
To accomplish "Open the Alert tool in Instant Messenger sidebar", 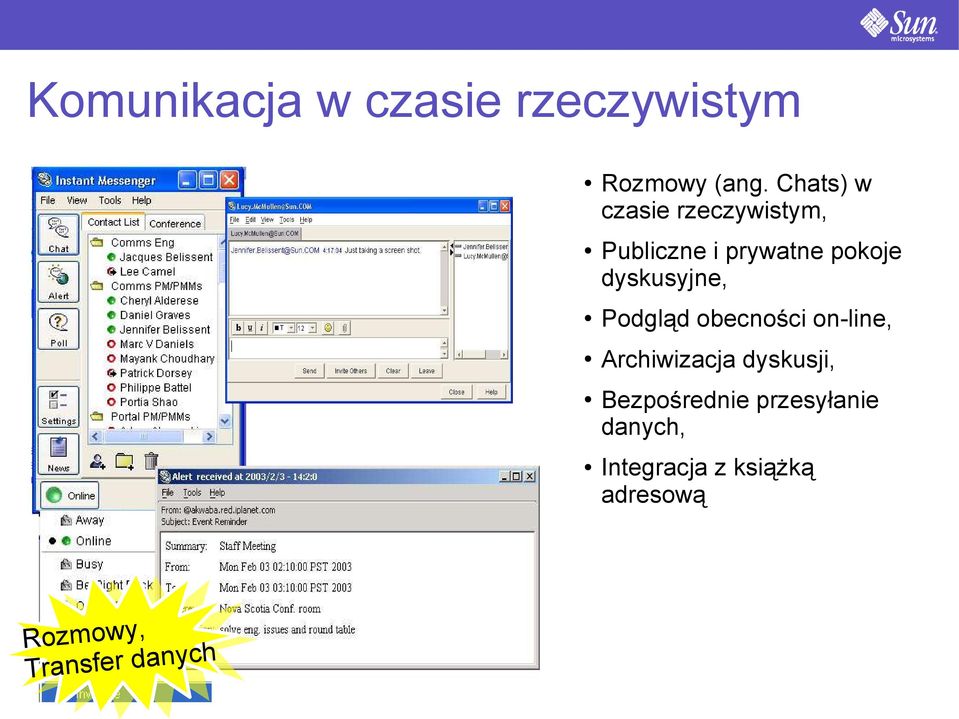I will click(x=59, y=281).
